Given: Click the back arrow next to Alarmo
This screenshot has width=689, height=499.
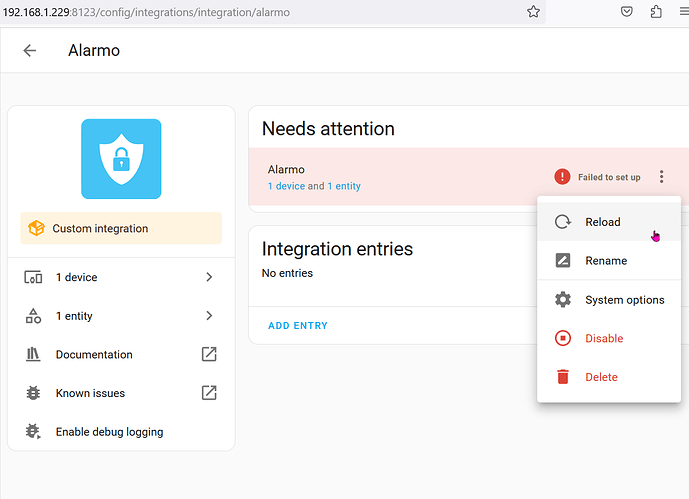Looking at the screenshot, I should 30,50.
